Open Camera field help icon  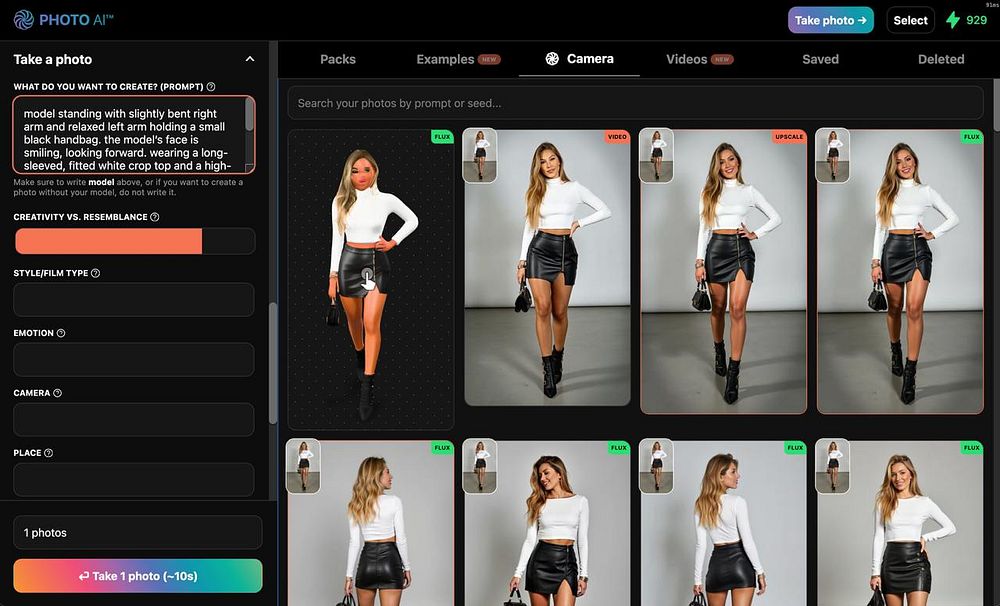(x=57, y=393)
